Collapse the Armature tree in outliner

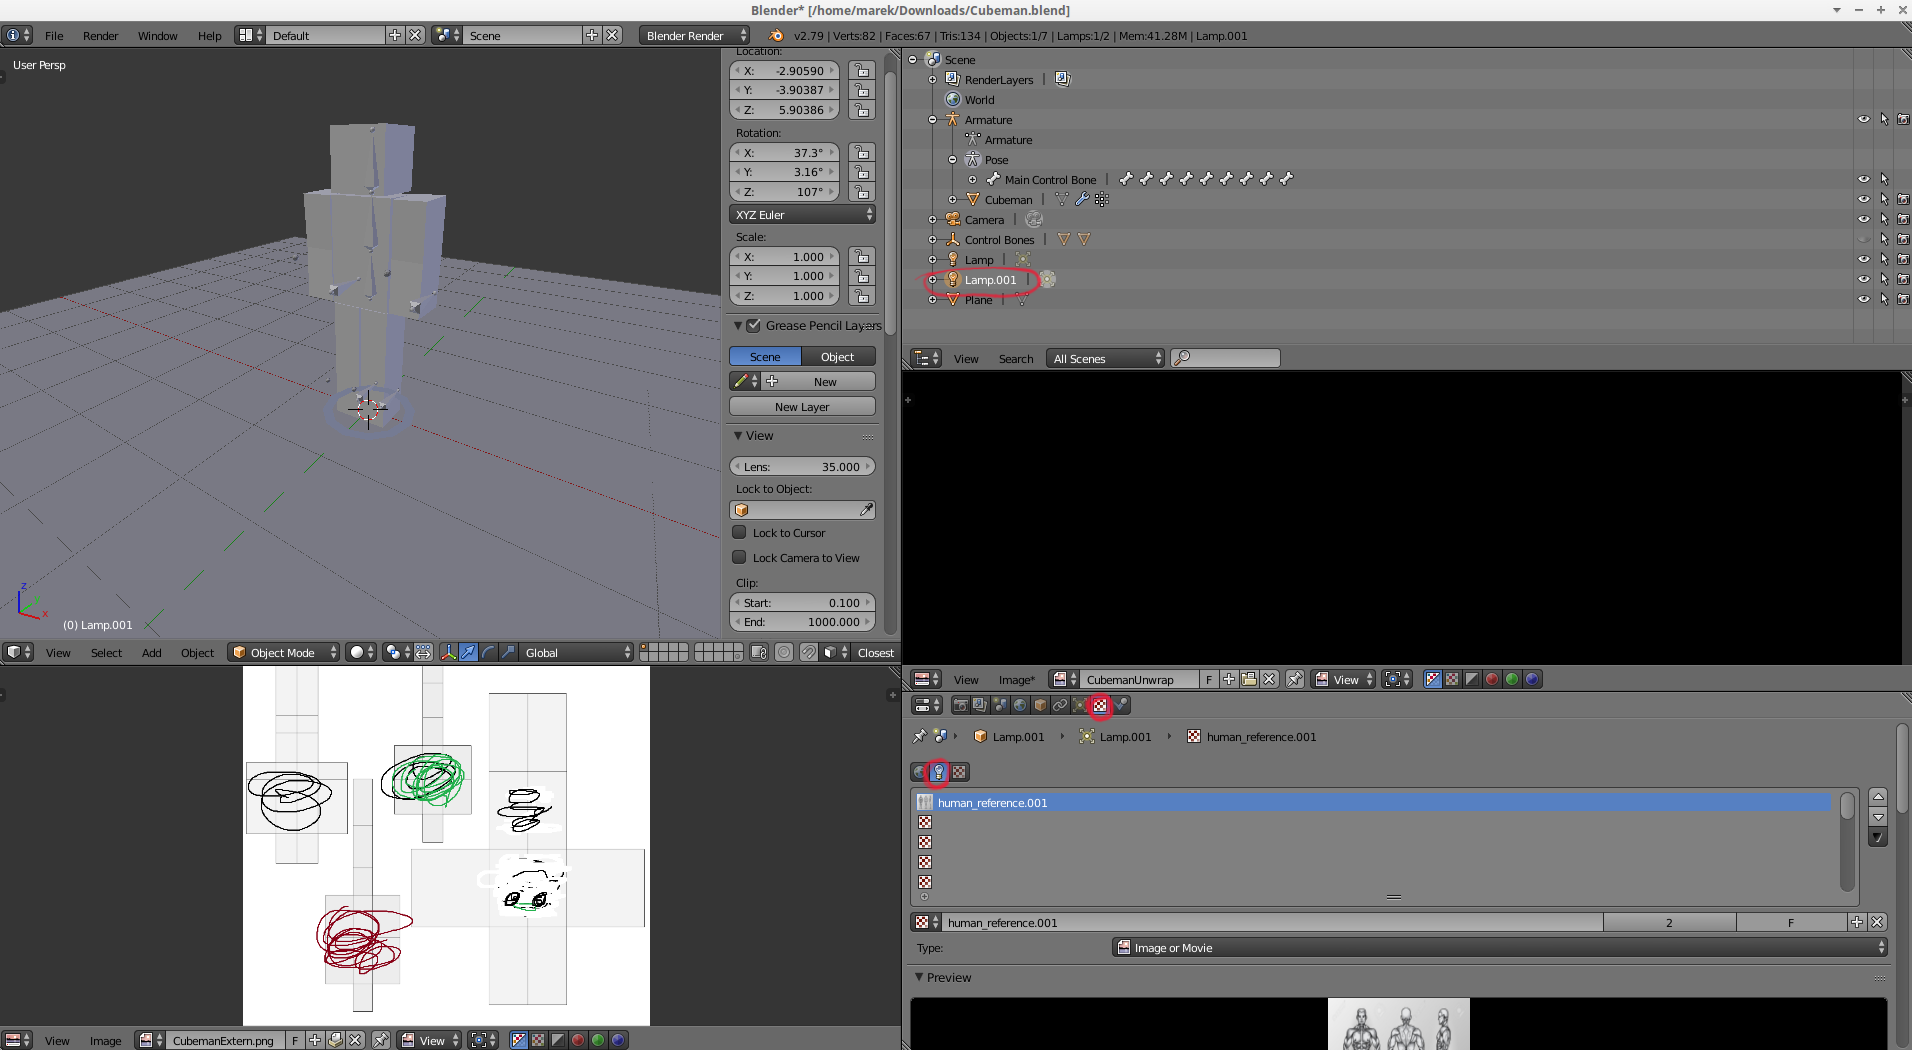[932, 119]
